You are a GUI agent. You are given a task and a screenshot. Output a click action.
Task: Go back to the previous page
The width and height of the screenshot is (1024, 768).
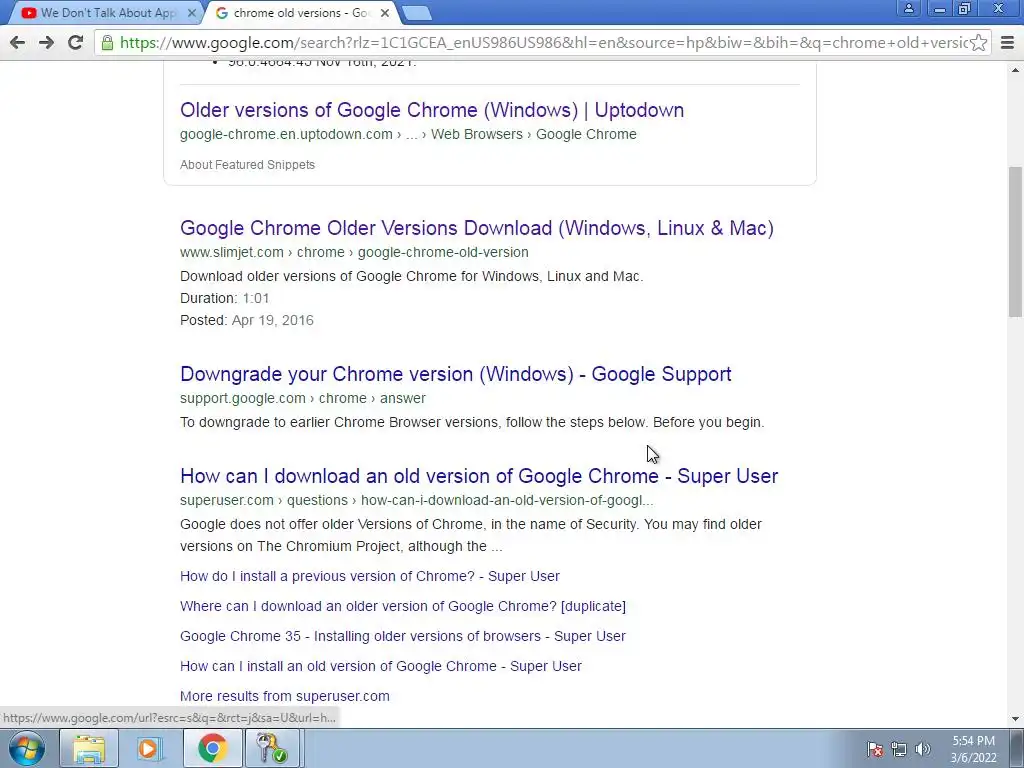click(18, 43)
